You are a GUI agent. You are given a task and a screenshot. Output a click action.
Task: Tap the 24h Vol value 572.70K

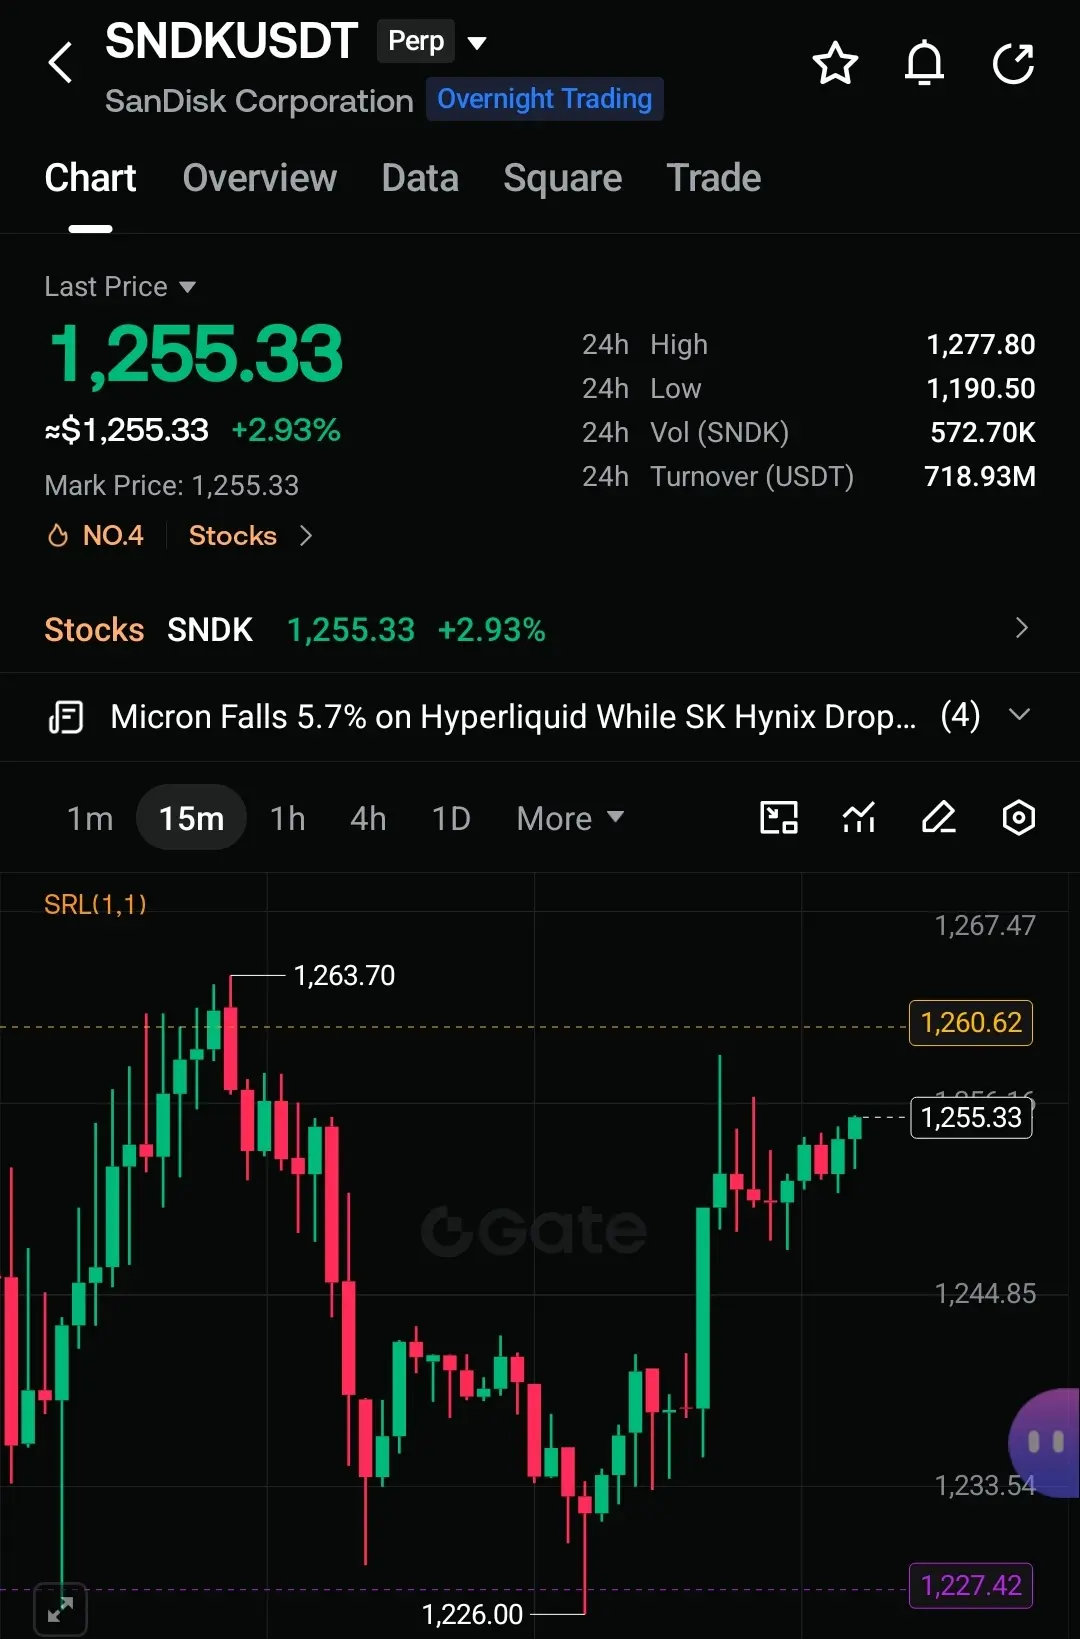[x=983, y=433]
